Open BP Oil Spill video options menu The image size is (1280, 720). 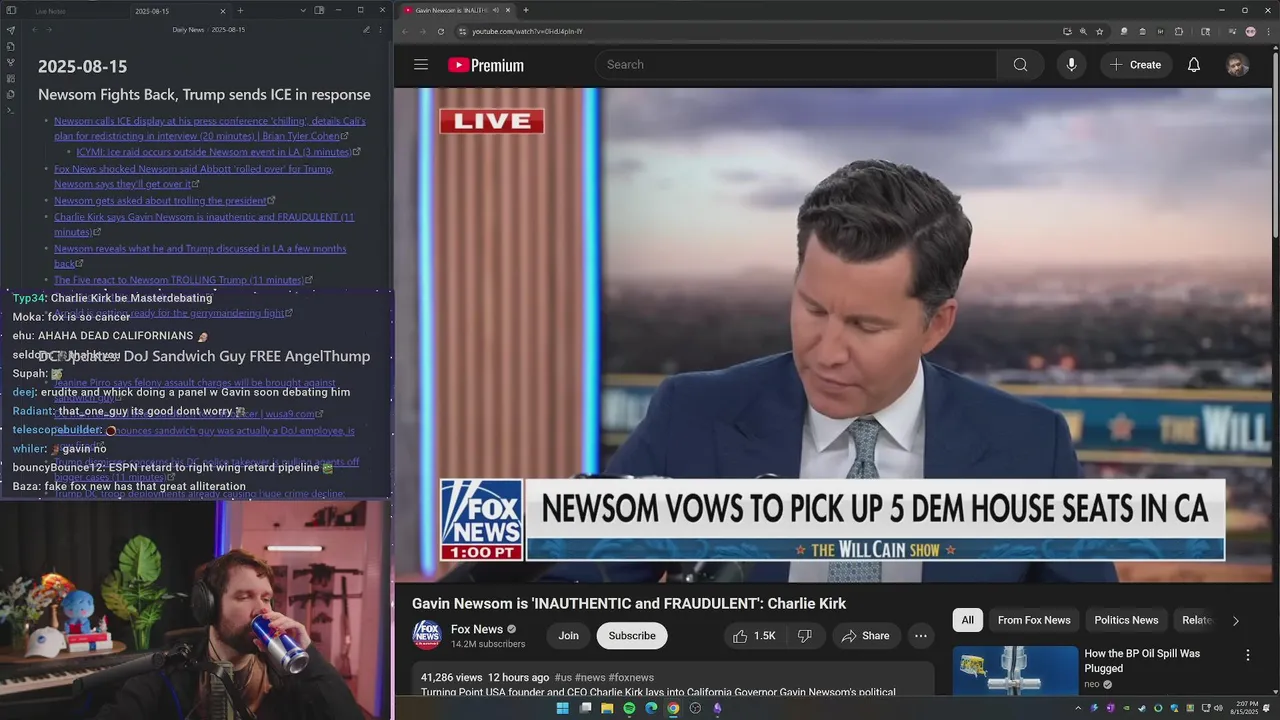(x=1247, y=655)
